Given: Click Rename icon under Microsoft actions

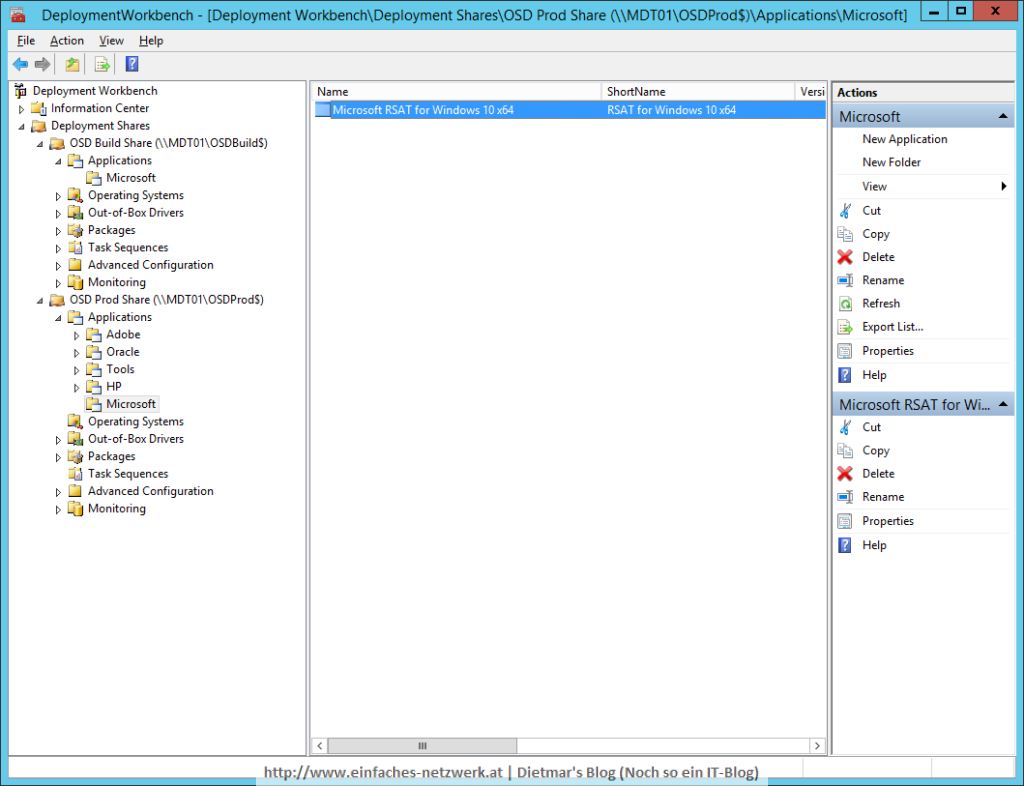Looking at the screenshot, I should pyautogui.click(x=845, y=280).
